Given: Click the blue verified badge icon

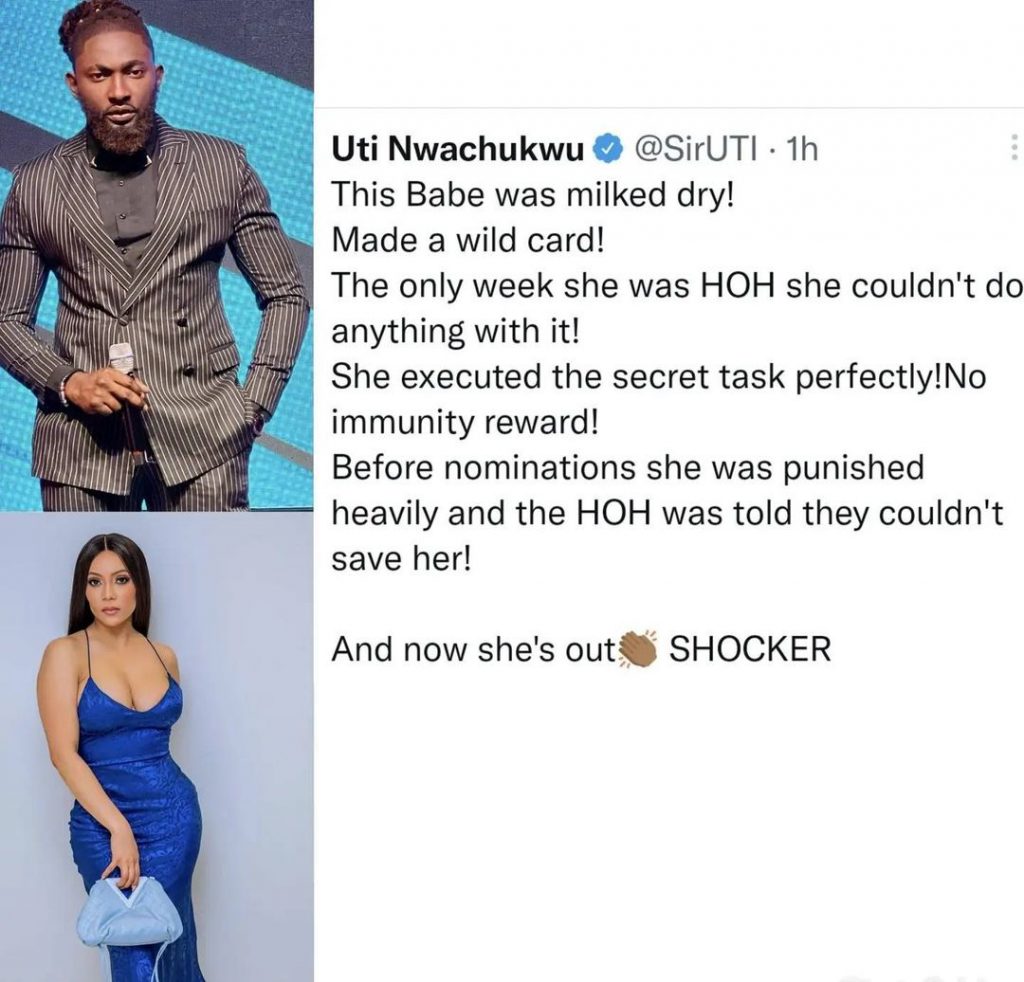Looking at the screenshot, I should pyautogui.click(x=605, y=151).
